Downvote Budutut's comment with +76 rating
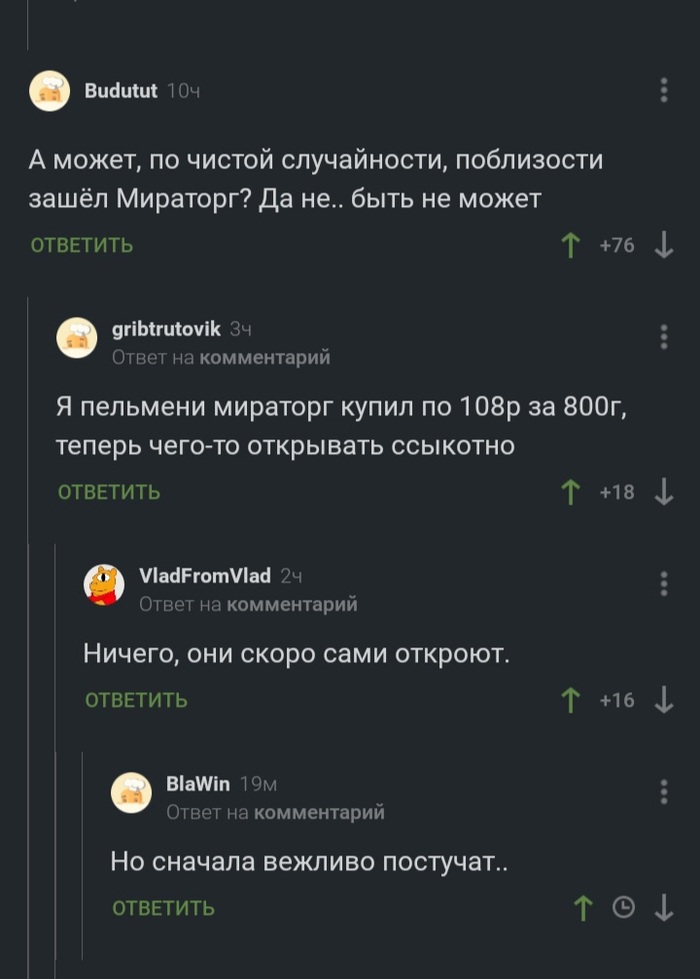This screenshot has height=979, width=700. coord(663,246)
